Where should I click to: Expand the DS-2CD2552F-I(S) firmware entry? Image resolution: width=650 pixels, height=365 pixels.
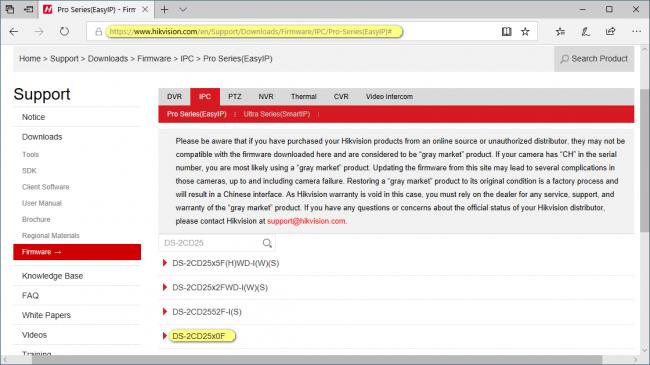point(206,312)
